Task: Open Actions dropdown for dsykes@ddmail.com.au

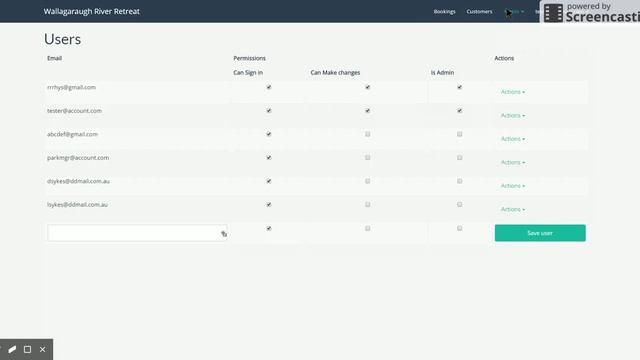Action: [513, 186]
